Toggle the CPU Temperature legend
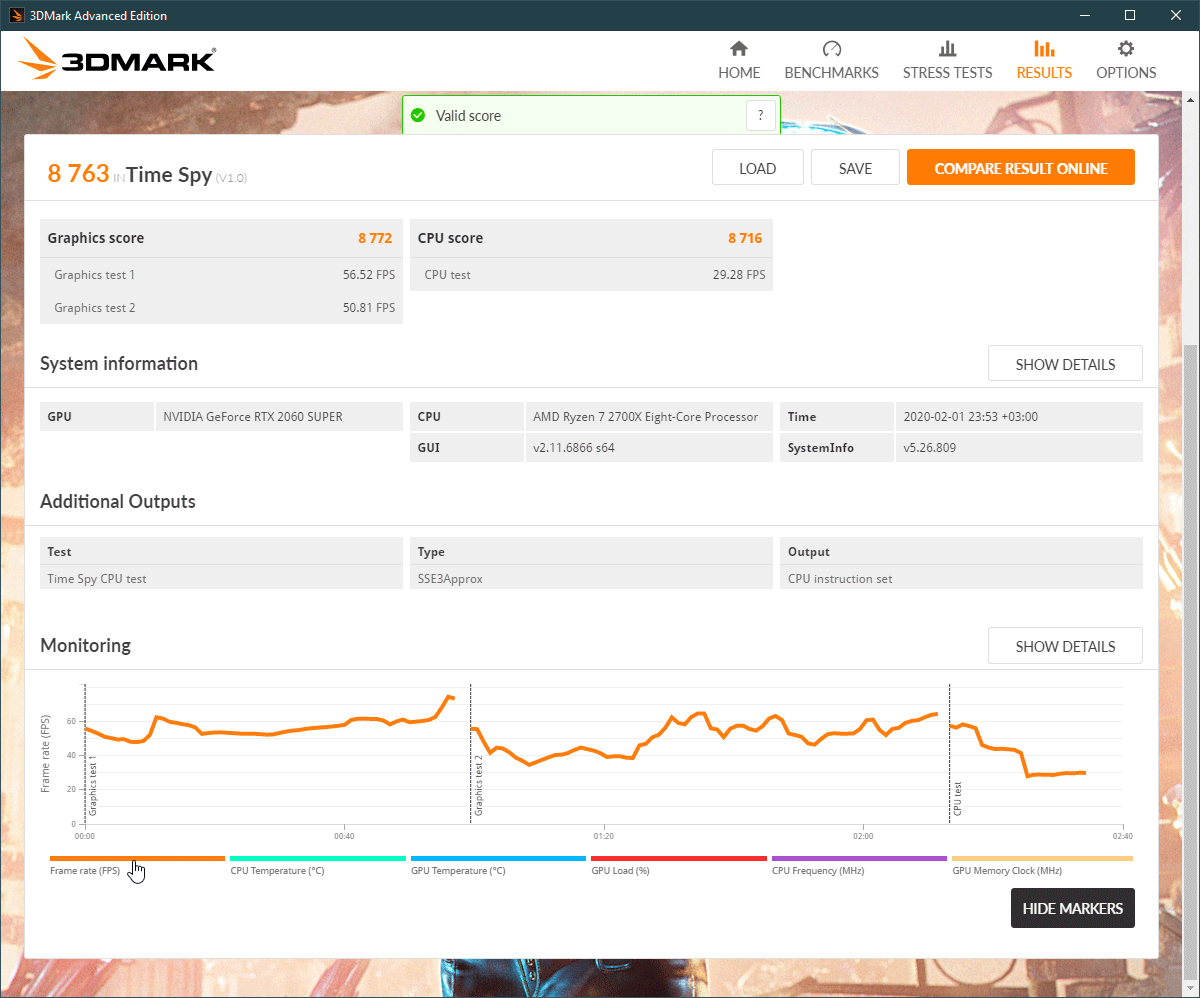The width and height of the screenshot is (1200, 998). coord(318,865)
